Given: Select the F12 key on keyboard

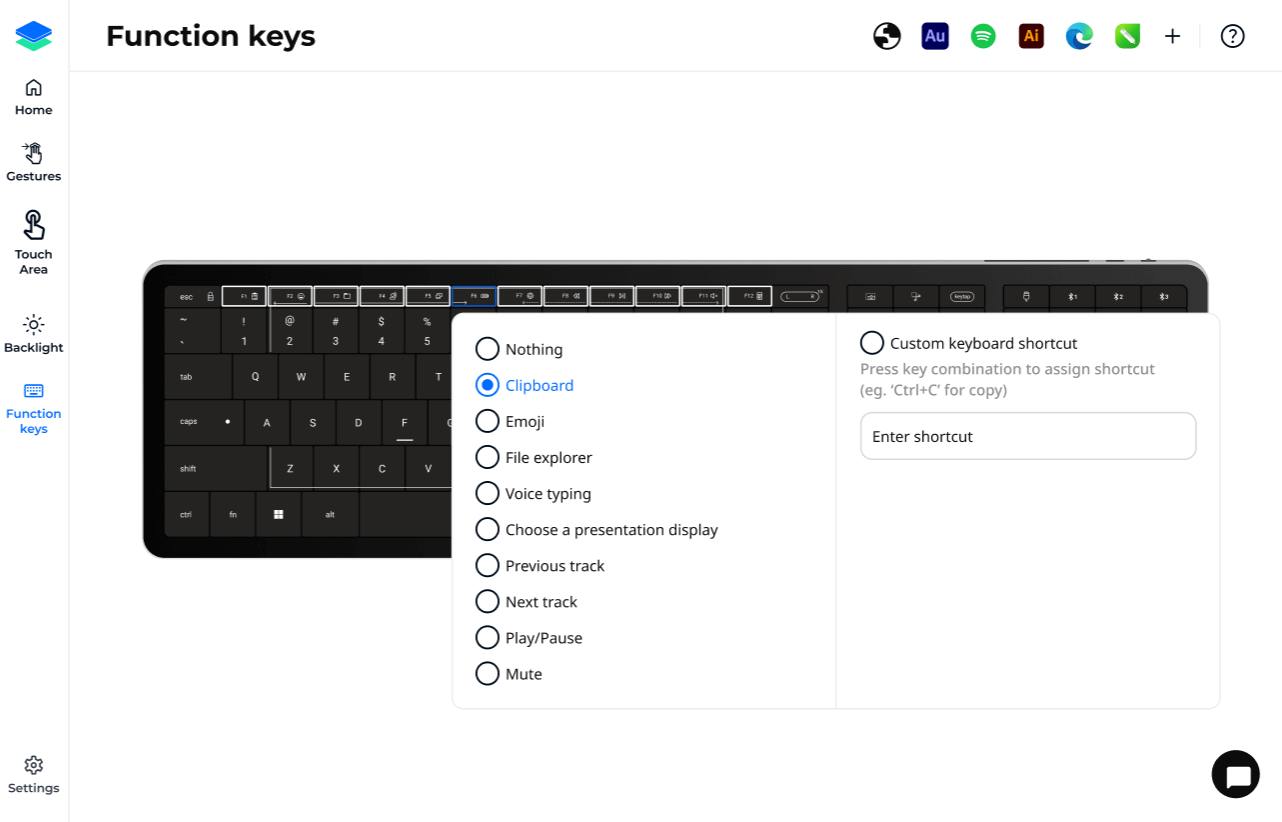Looking at the screenshot, I should coord(750,296).
